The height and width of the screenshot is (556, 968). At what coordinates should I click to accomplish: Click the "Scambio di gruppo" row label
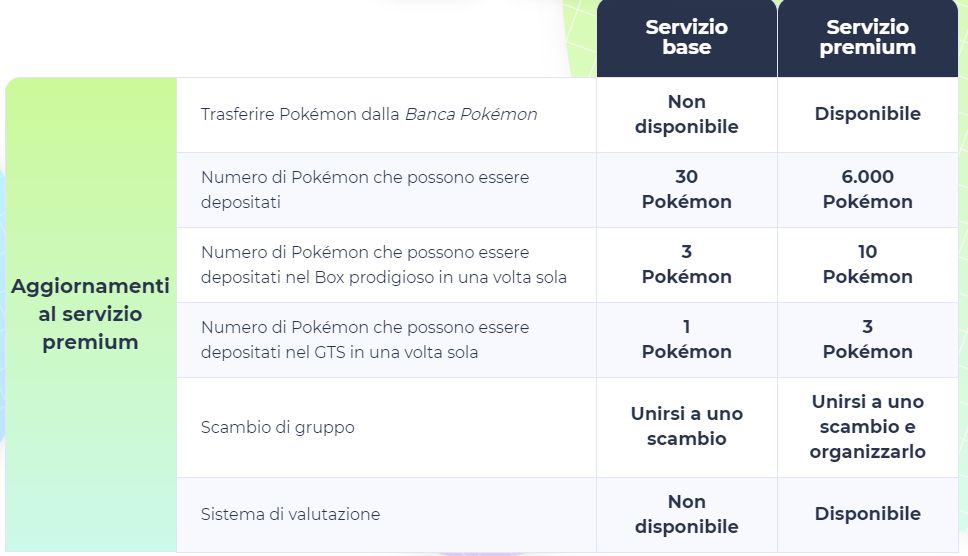(x=278, y=427)
